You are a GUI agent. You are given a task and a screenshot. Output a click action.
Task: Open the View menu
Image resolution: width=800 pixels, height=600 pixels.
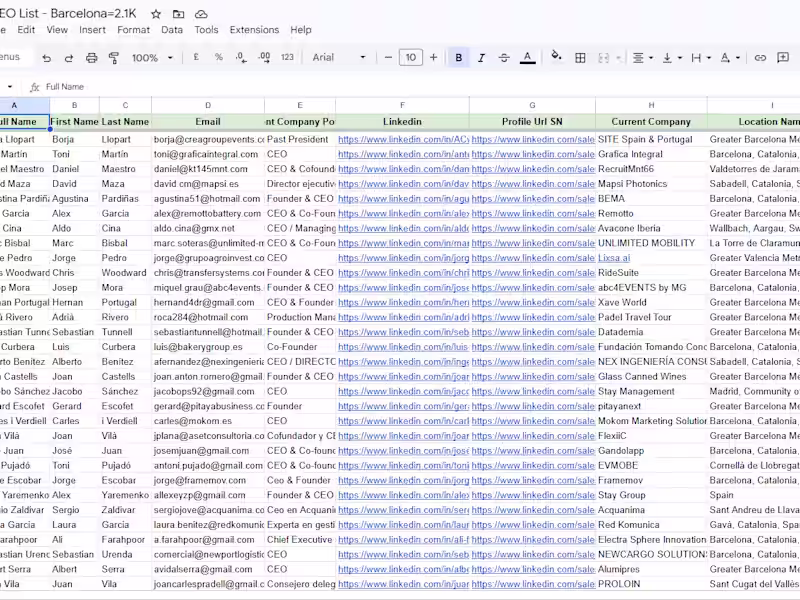pos(57,30)
